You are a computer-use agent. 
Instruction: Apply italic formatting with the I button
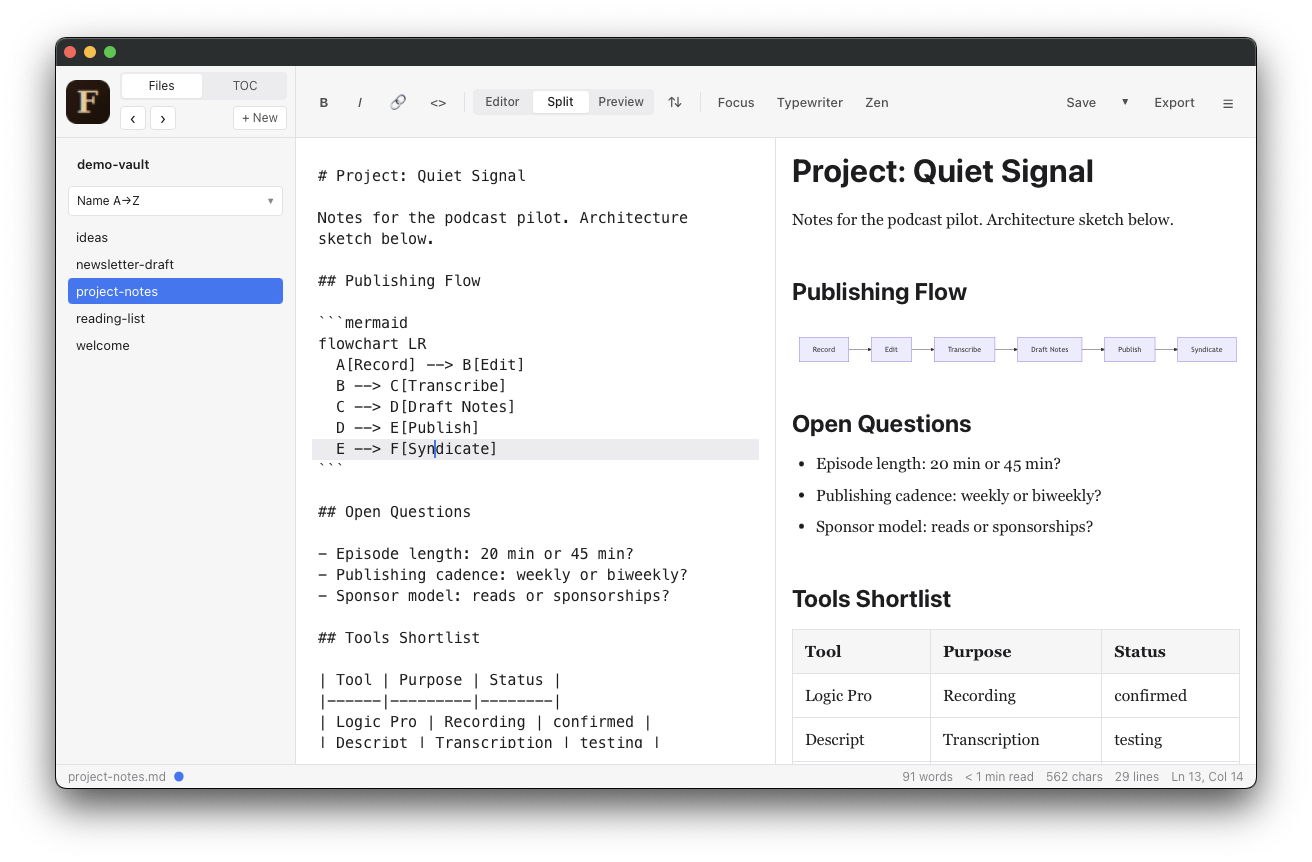pyautogui.click(x=360, y=103)
